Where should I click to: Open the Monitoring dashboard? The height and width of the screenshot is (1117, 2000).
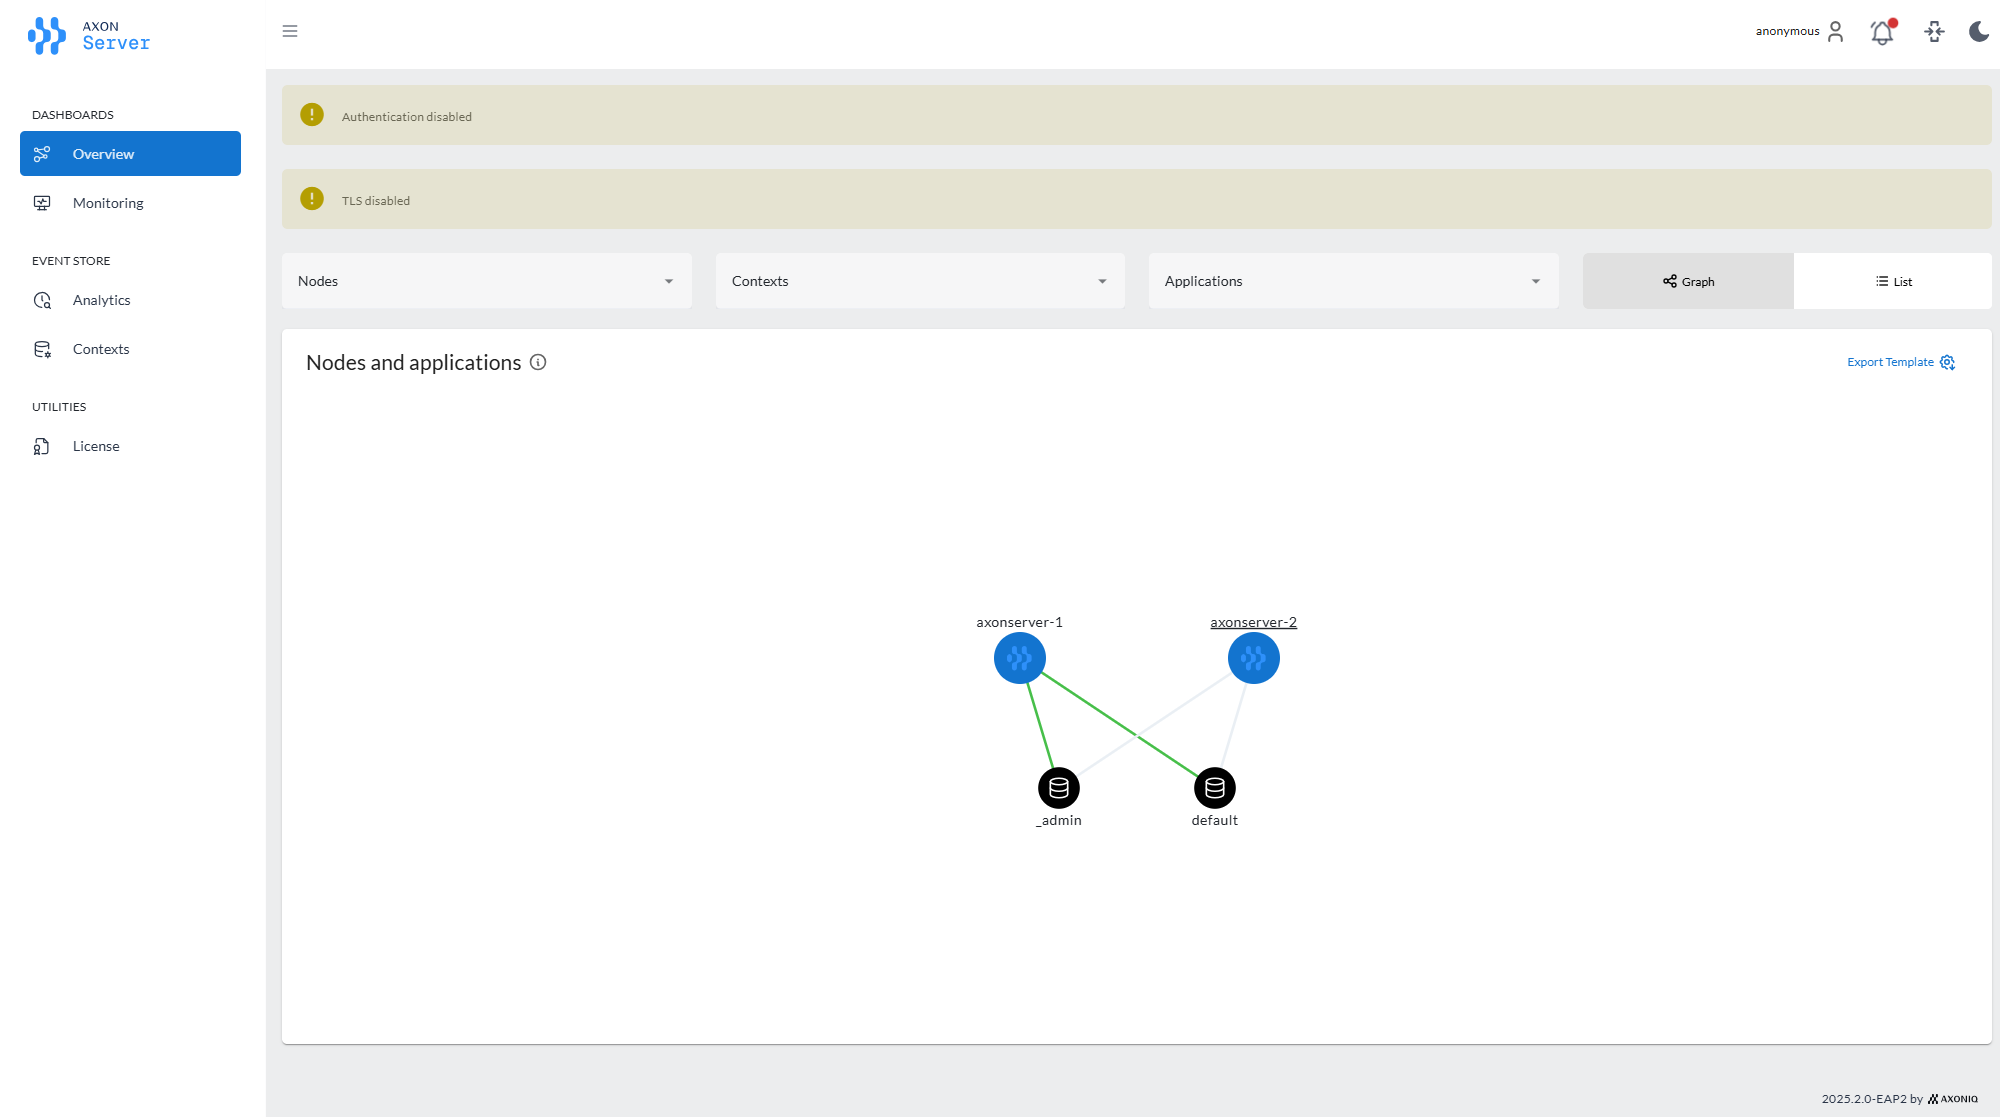(108, 203)
